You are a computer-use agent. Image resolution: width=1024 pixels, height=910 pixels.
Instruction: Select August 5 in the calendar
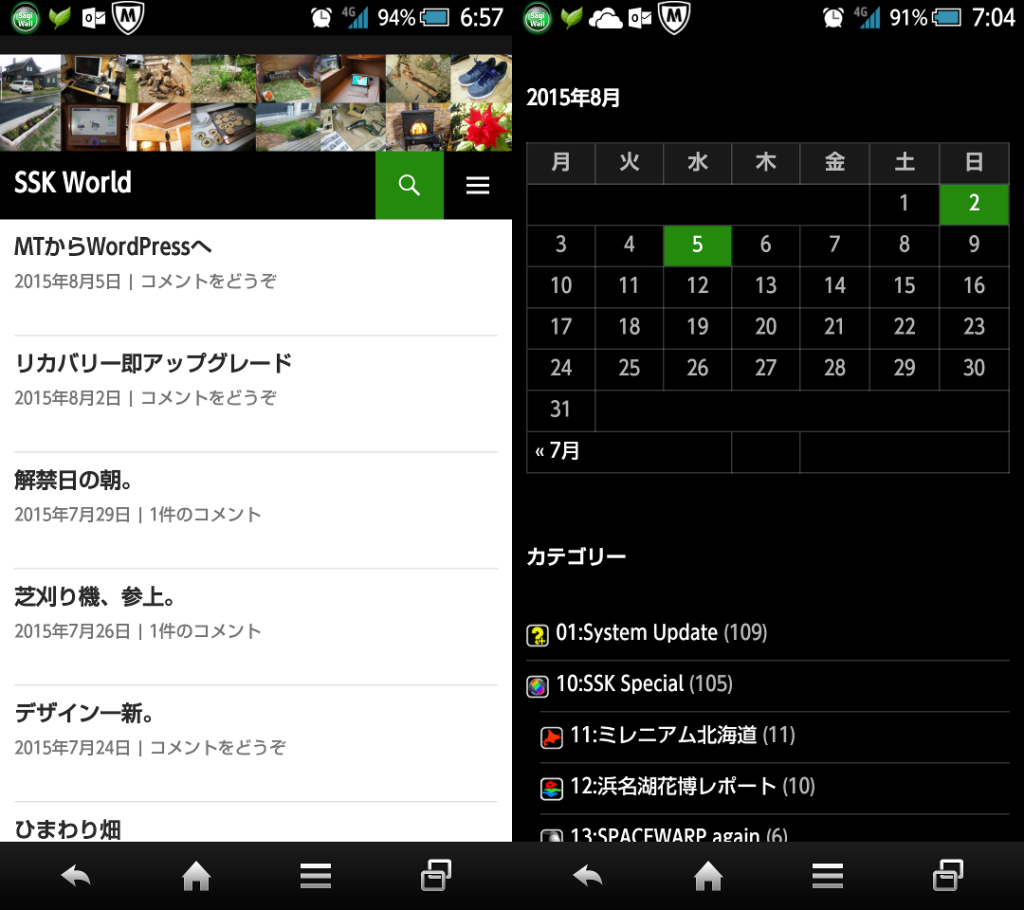697,245
